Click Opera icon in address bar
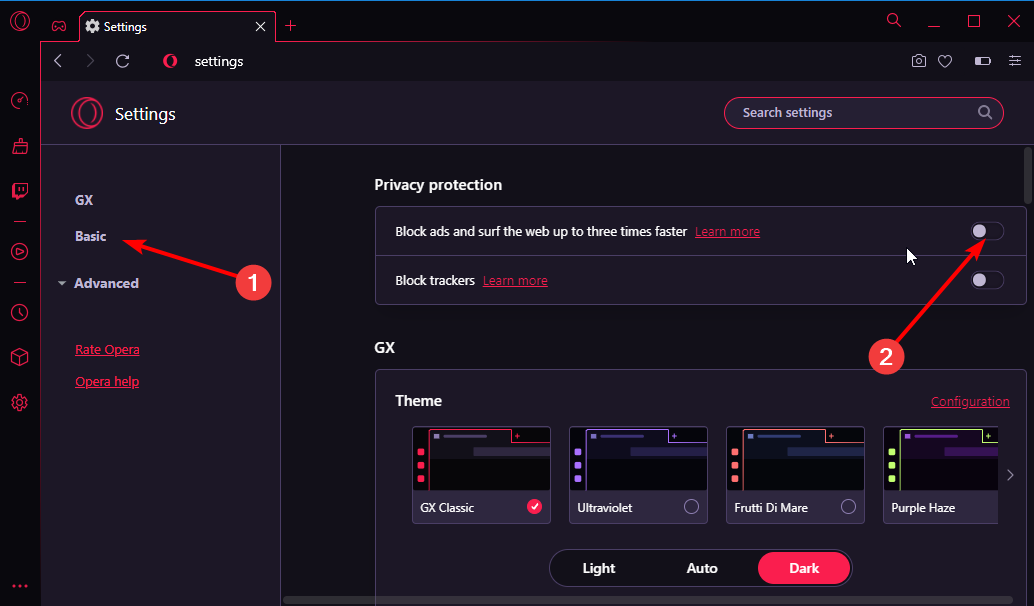Image resolution: width=1034 pixels, height=606 pixels. click(170, 61)
